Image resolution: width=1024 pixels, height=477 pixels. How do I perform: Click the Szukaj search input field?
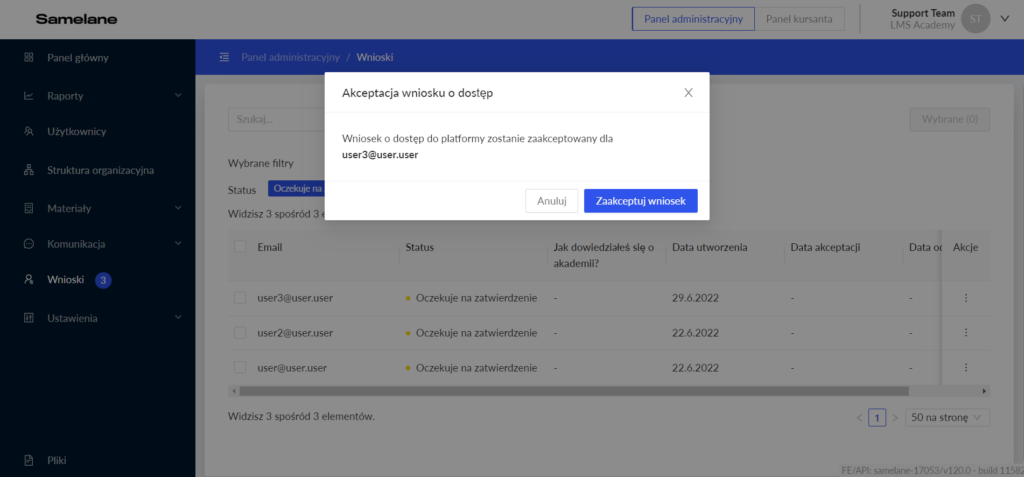tap(265, 119)
